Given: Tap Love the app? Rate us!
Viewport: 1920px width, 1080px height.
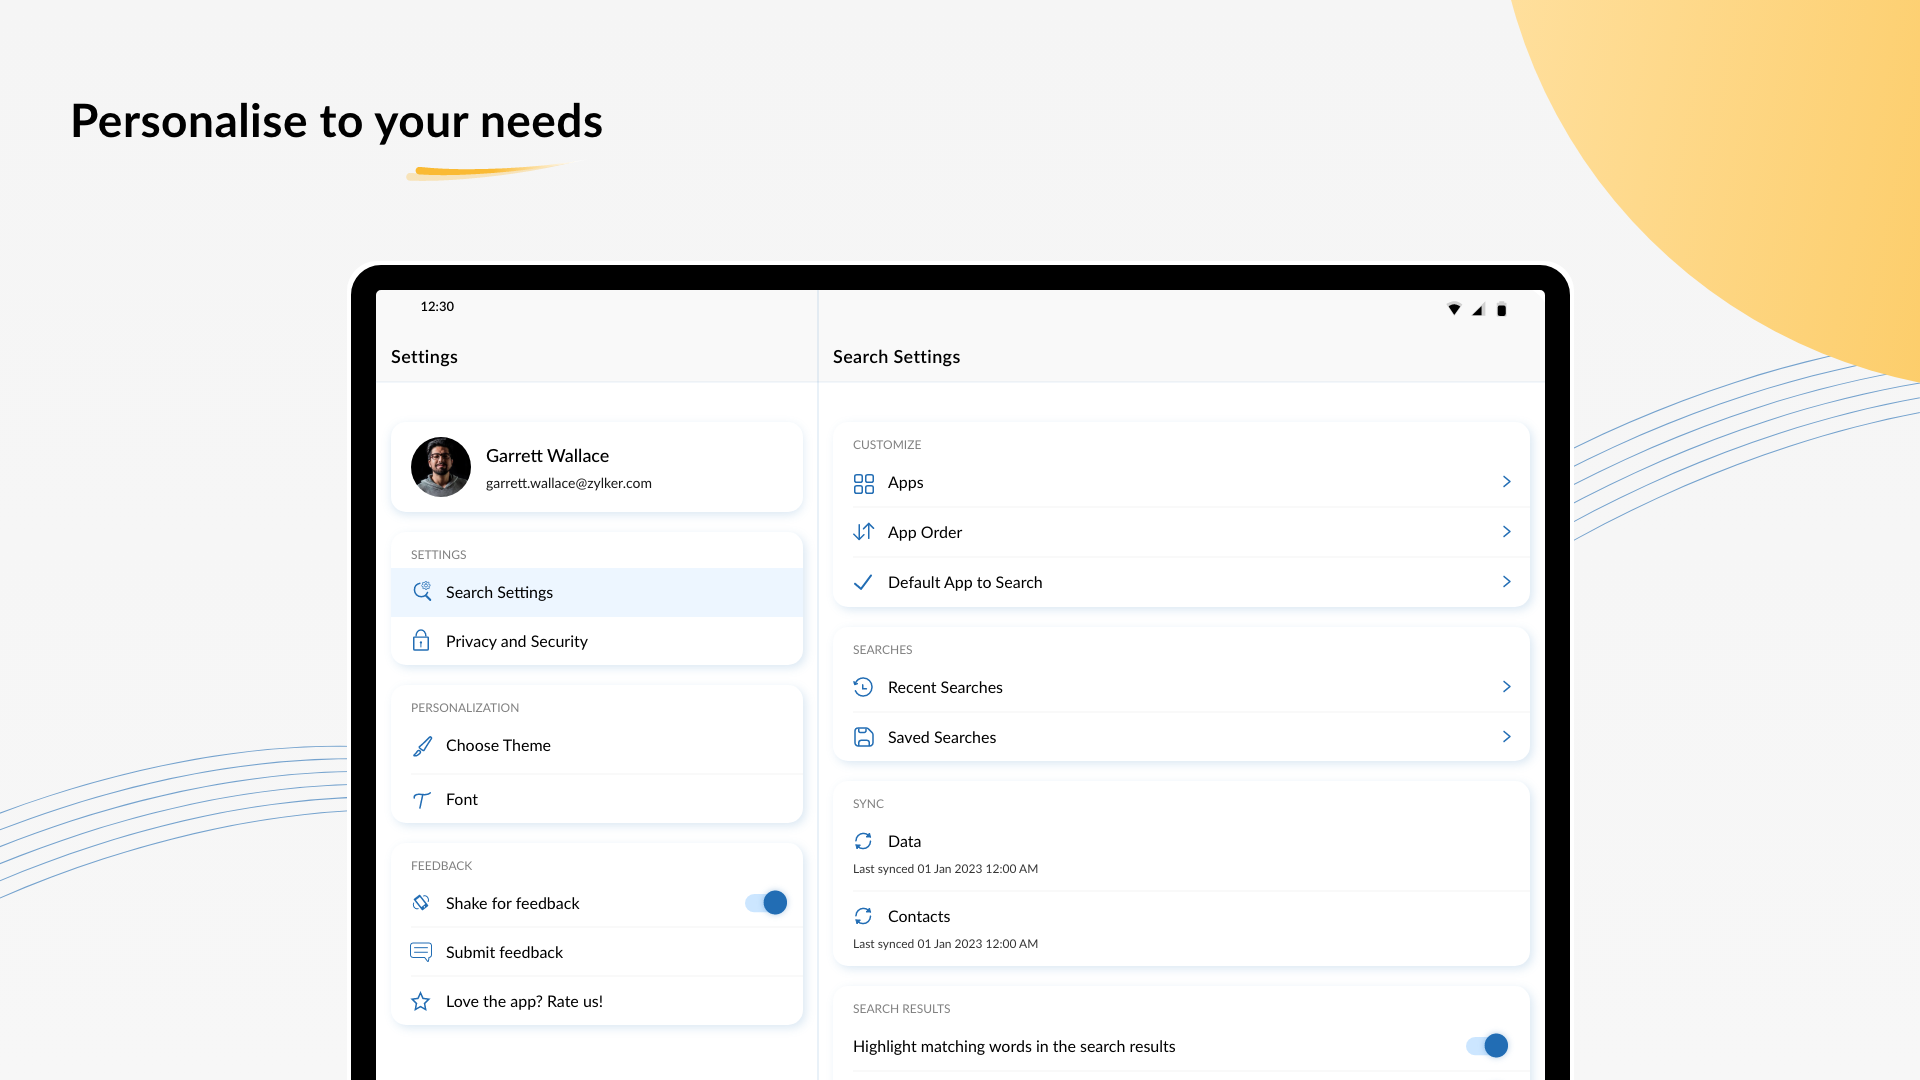Looking at the screenshot, I should click(597, 1001).
